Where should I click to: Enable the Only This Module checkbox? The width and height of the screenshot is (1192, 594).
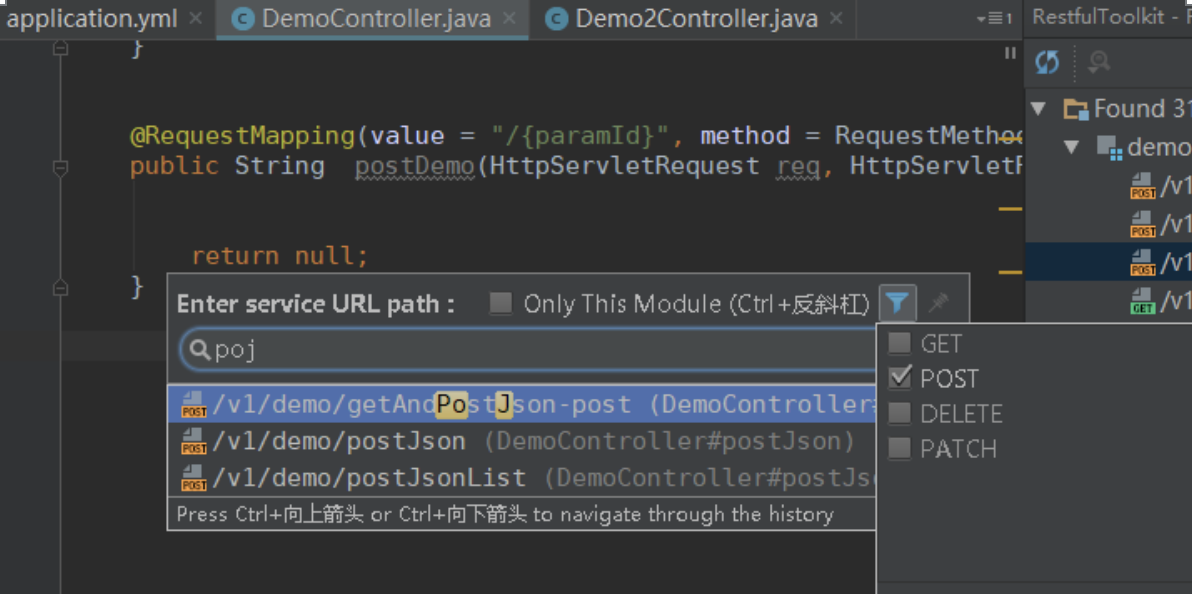[500, 303]
